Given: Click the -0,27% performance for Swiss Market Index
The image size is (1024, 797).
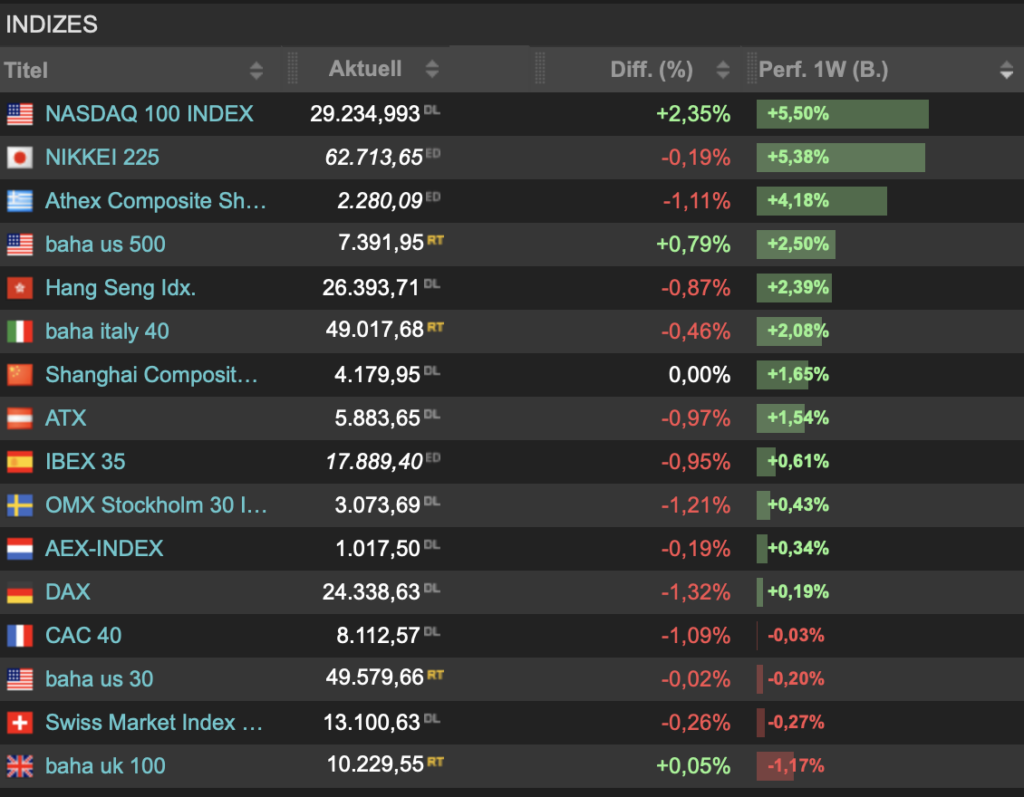Looking at the screenshot, I should click(x=795, y=723).
